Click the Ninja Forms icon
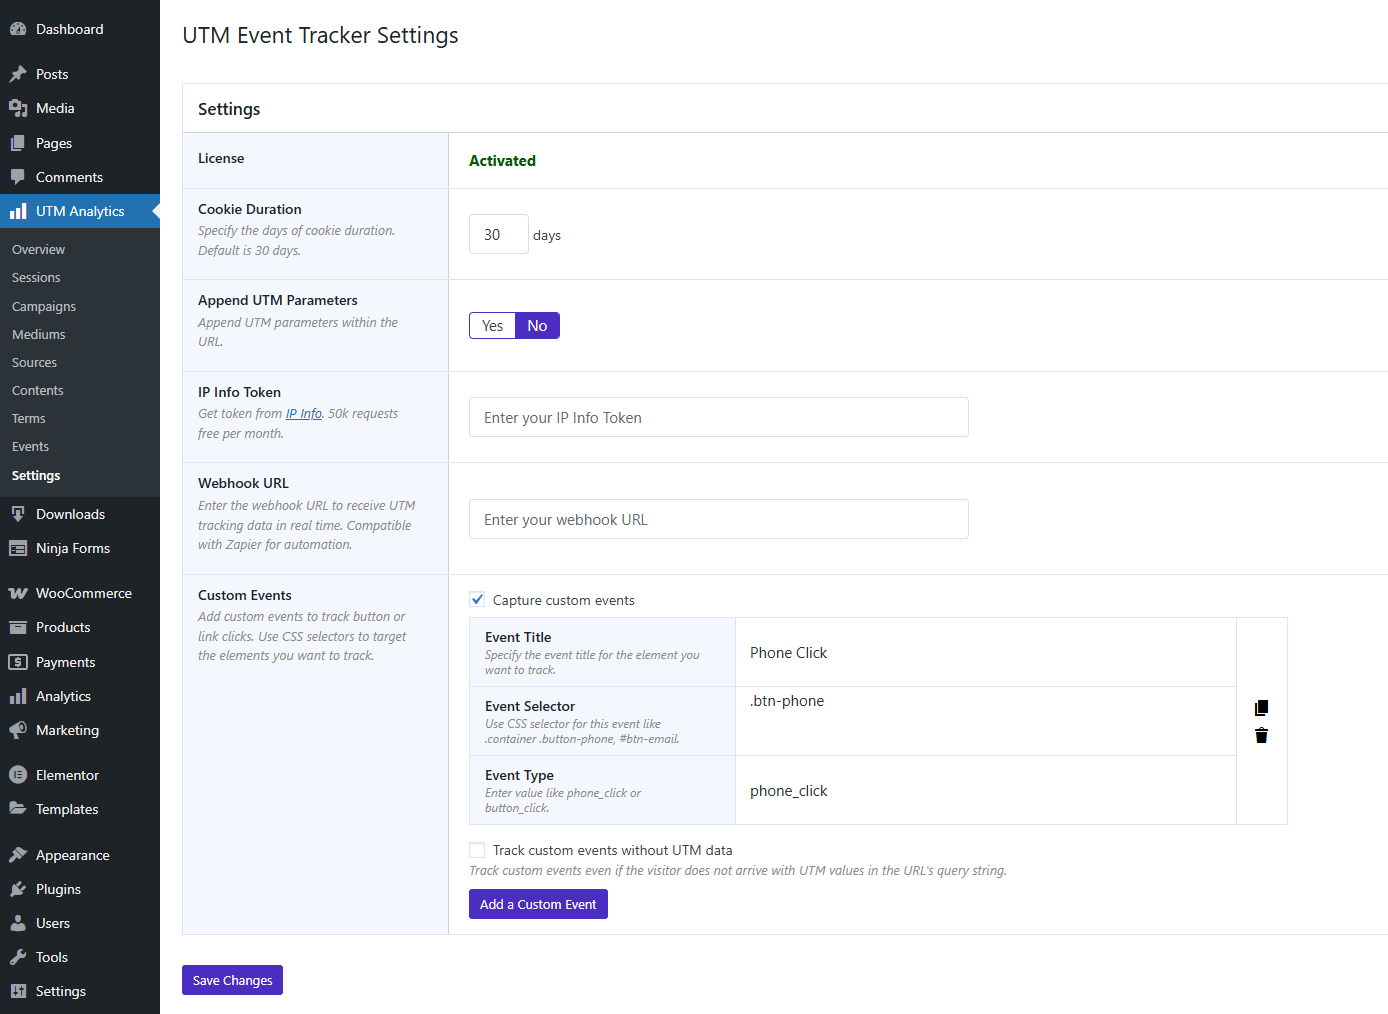This screenshot has width=1388, height=1014. [x=18, y=548]
